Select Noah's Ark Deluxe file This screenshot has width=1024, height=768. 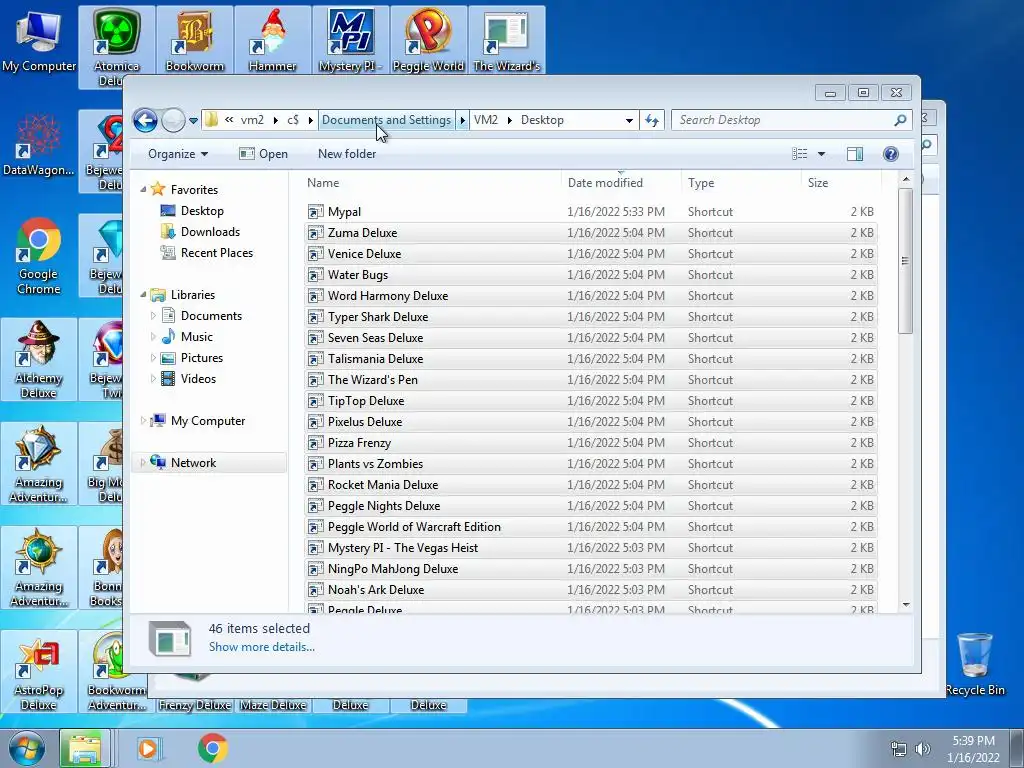click(x=590, y=590)
